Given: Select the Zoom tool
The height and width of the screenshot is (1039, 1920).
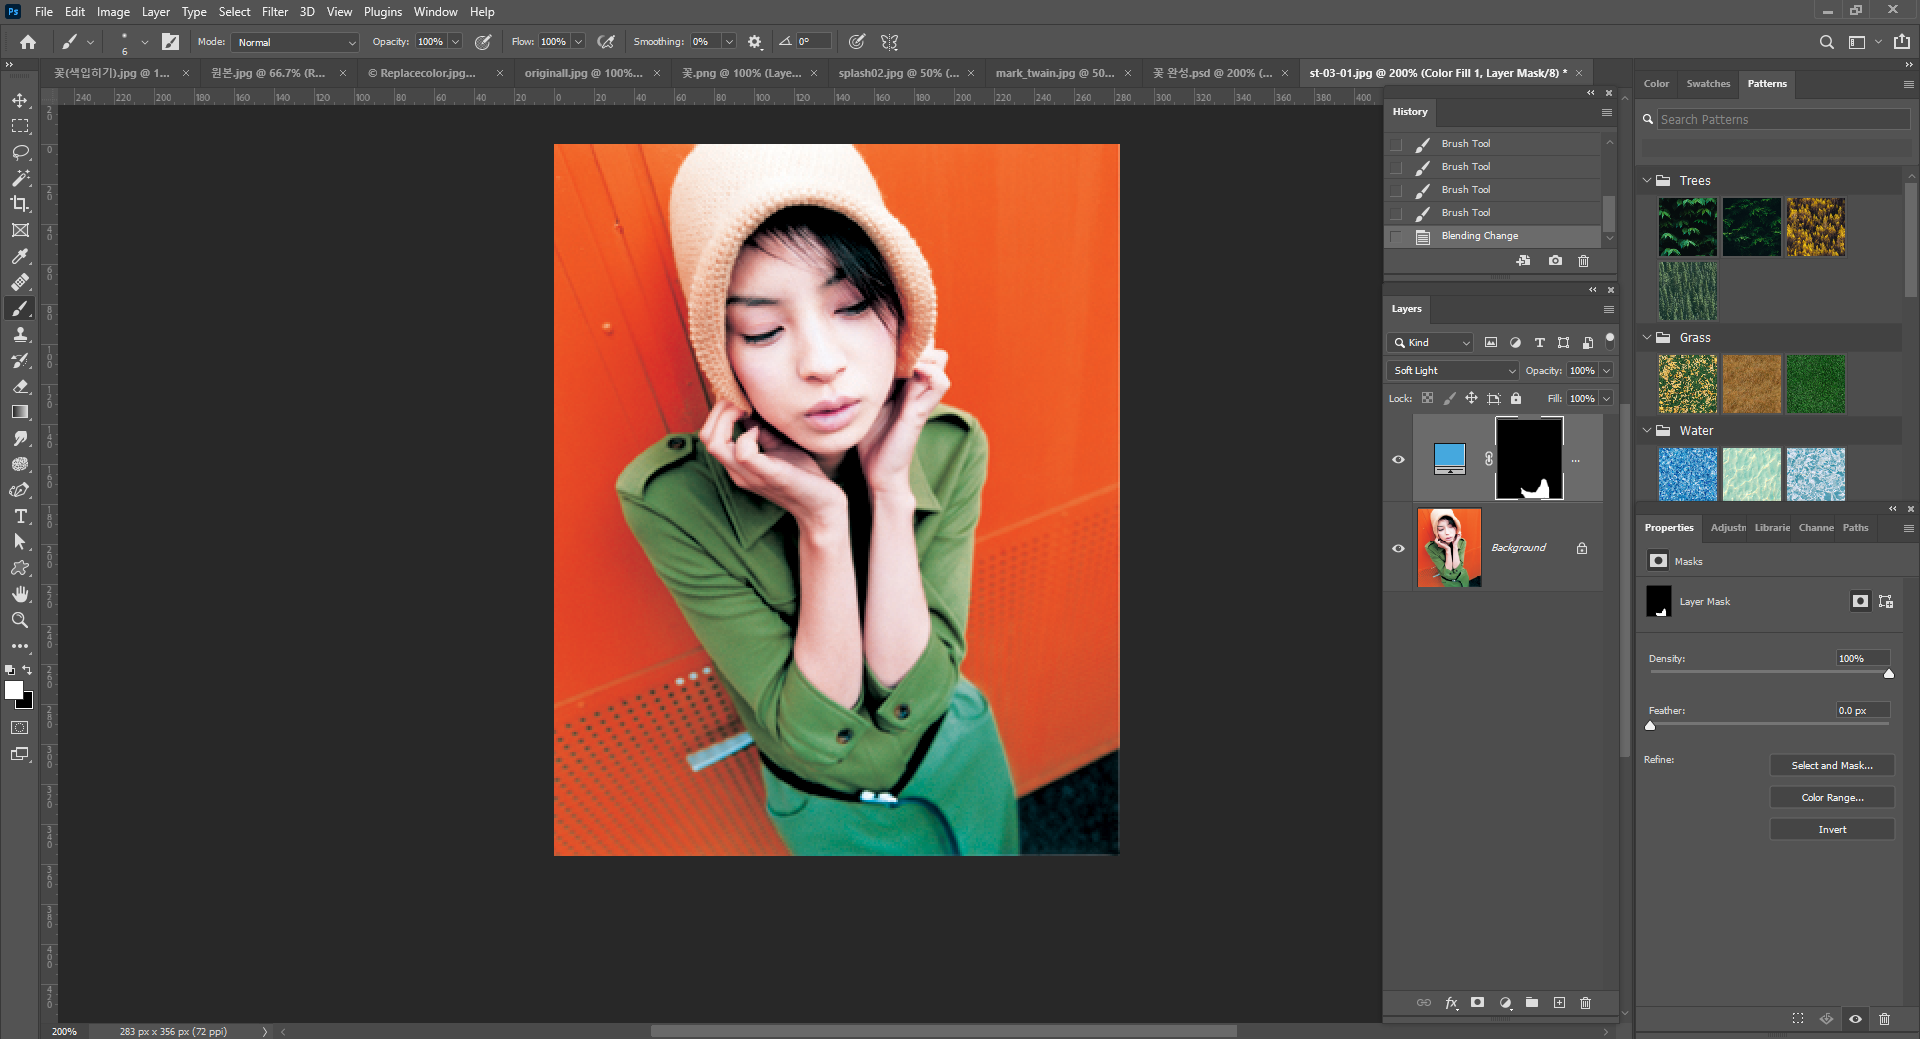Looking at the screenshot, I should click(x=20, y=620).
